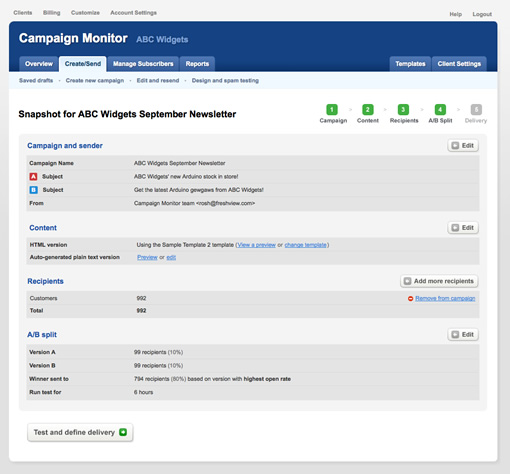
Task: Click Campaign Name value 'ABC Widgets September Newsletter'
Action: (x=180, y=163)
